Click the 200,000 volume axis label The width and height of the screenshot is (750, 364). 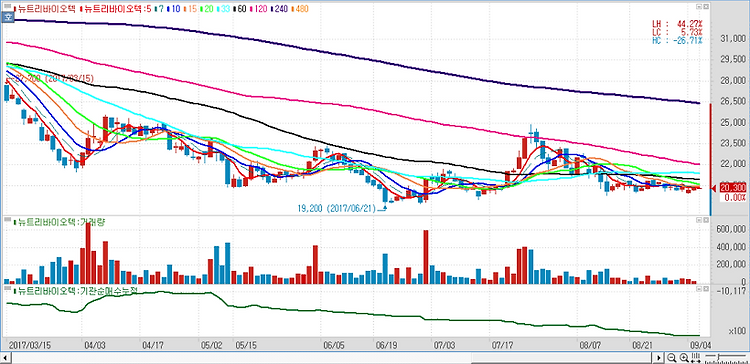point(730,265)
